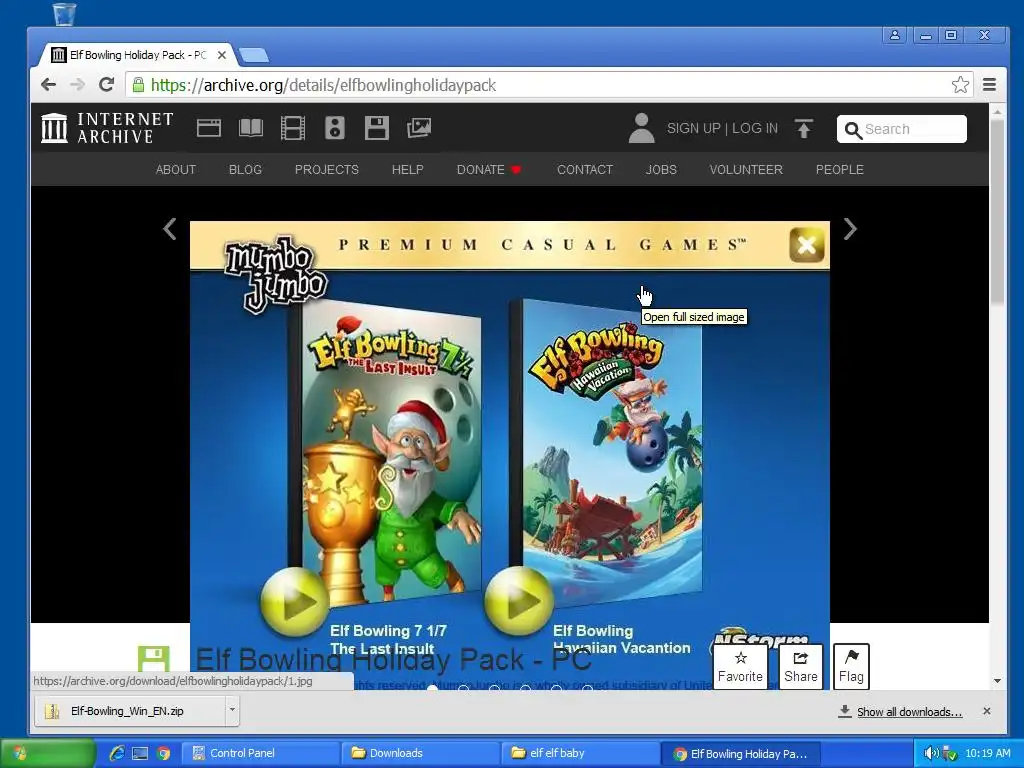
Task: Click the Windows Start button
Action: [48, 753]
